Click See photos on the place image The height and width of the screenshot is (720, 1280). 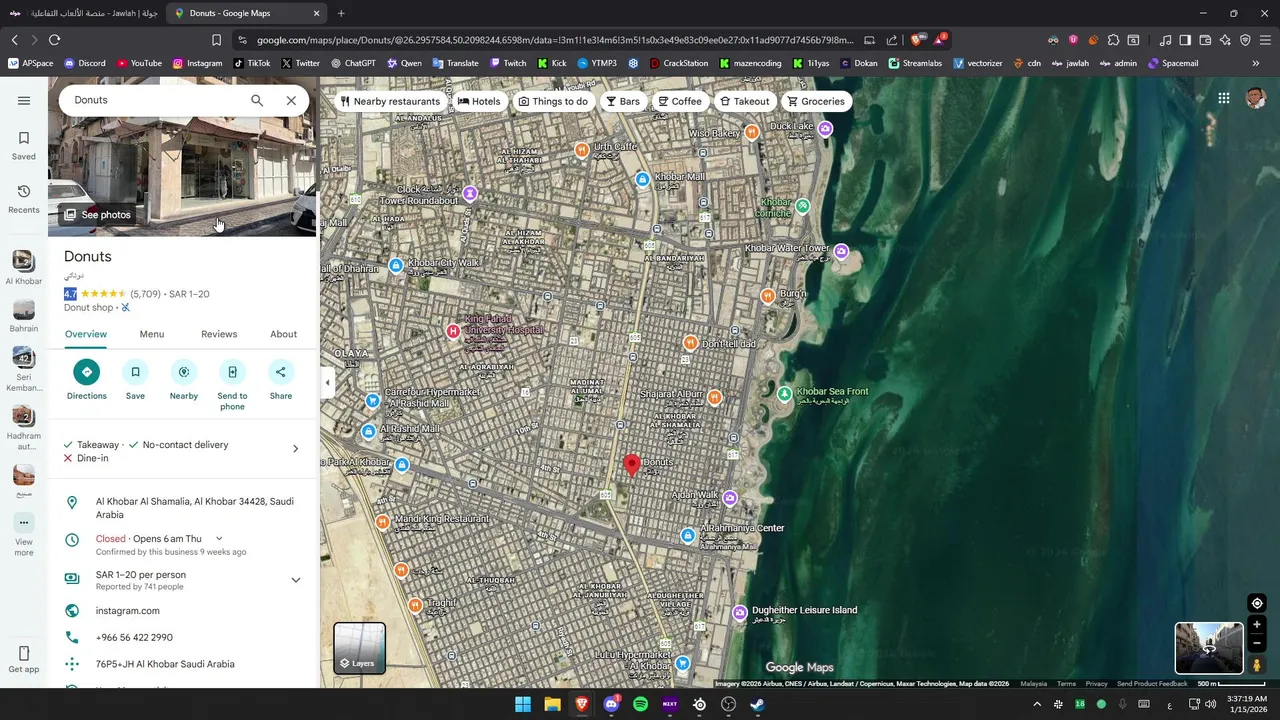point(97,215)
